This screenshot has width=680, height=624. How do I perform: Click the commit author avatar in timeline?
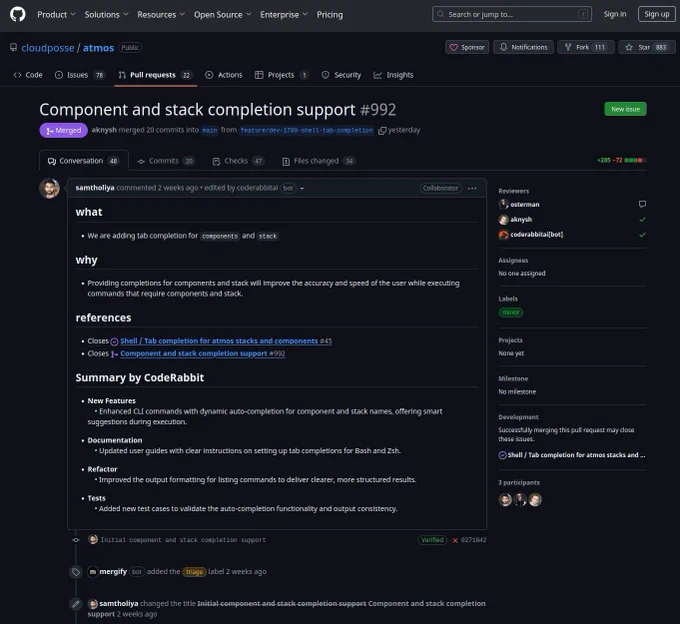tap(93, 539)
